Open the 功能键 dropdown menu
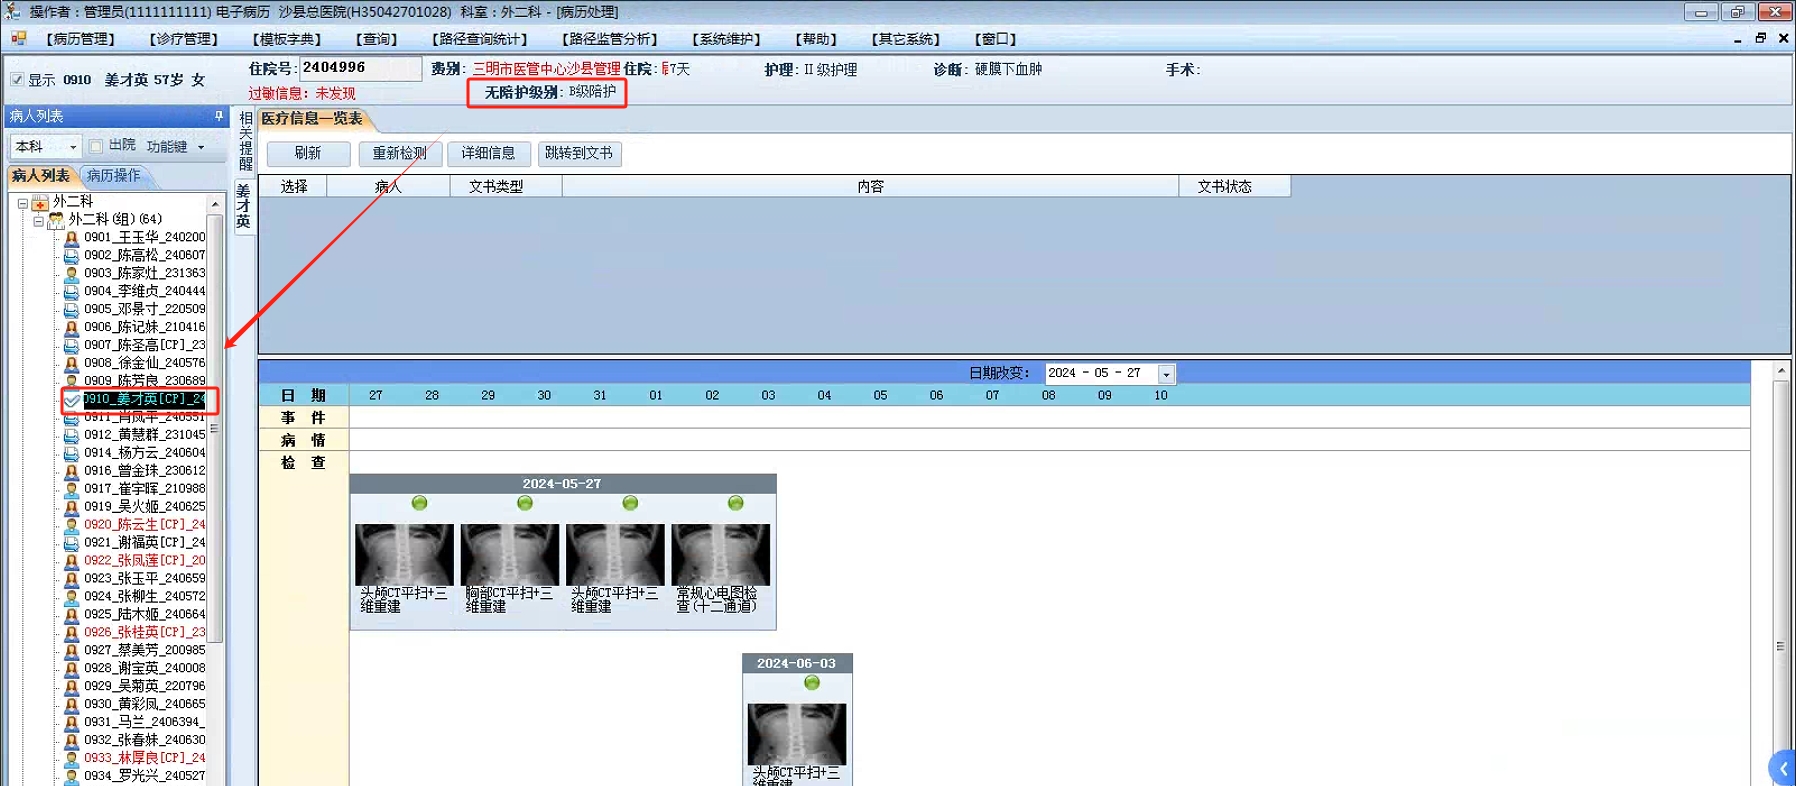 click(x=201, y=147)
